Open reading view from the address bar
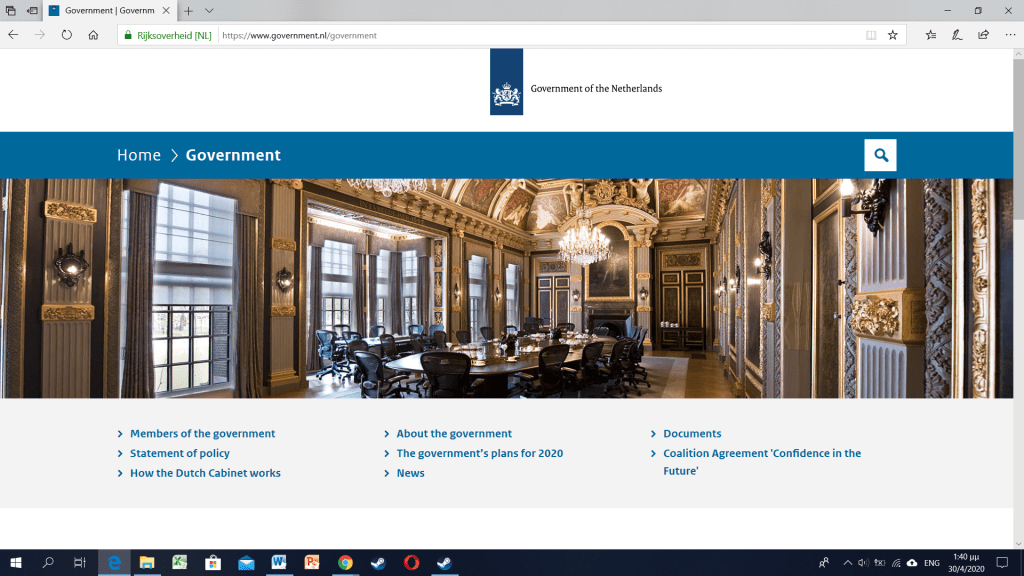The height and width of the screenshot is (576, 1024). (871, 34)
